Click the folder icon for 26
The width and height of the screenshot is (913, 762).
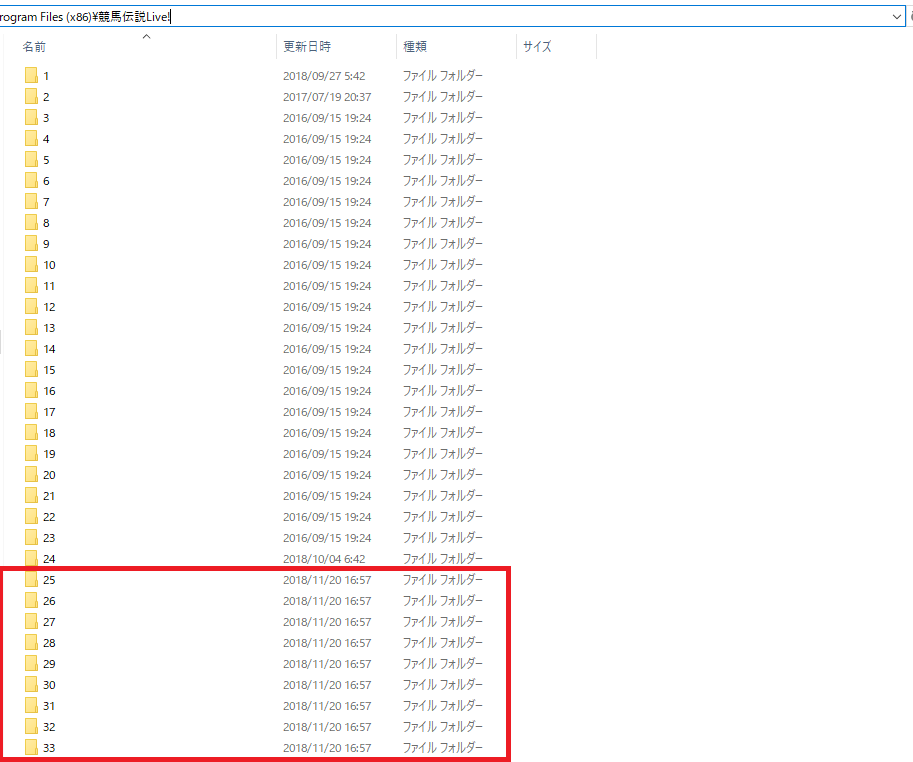[31, 601]
